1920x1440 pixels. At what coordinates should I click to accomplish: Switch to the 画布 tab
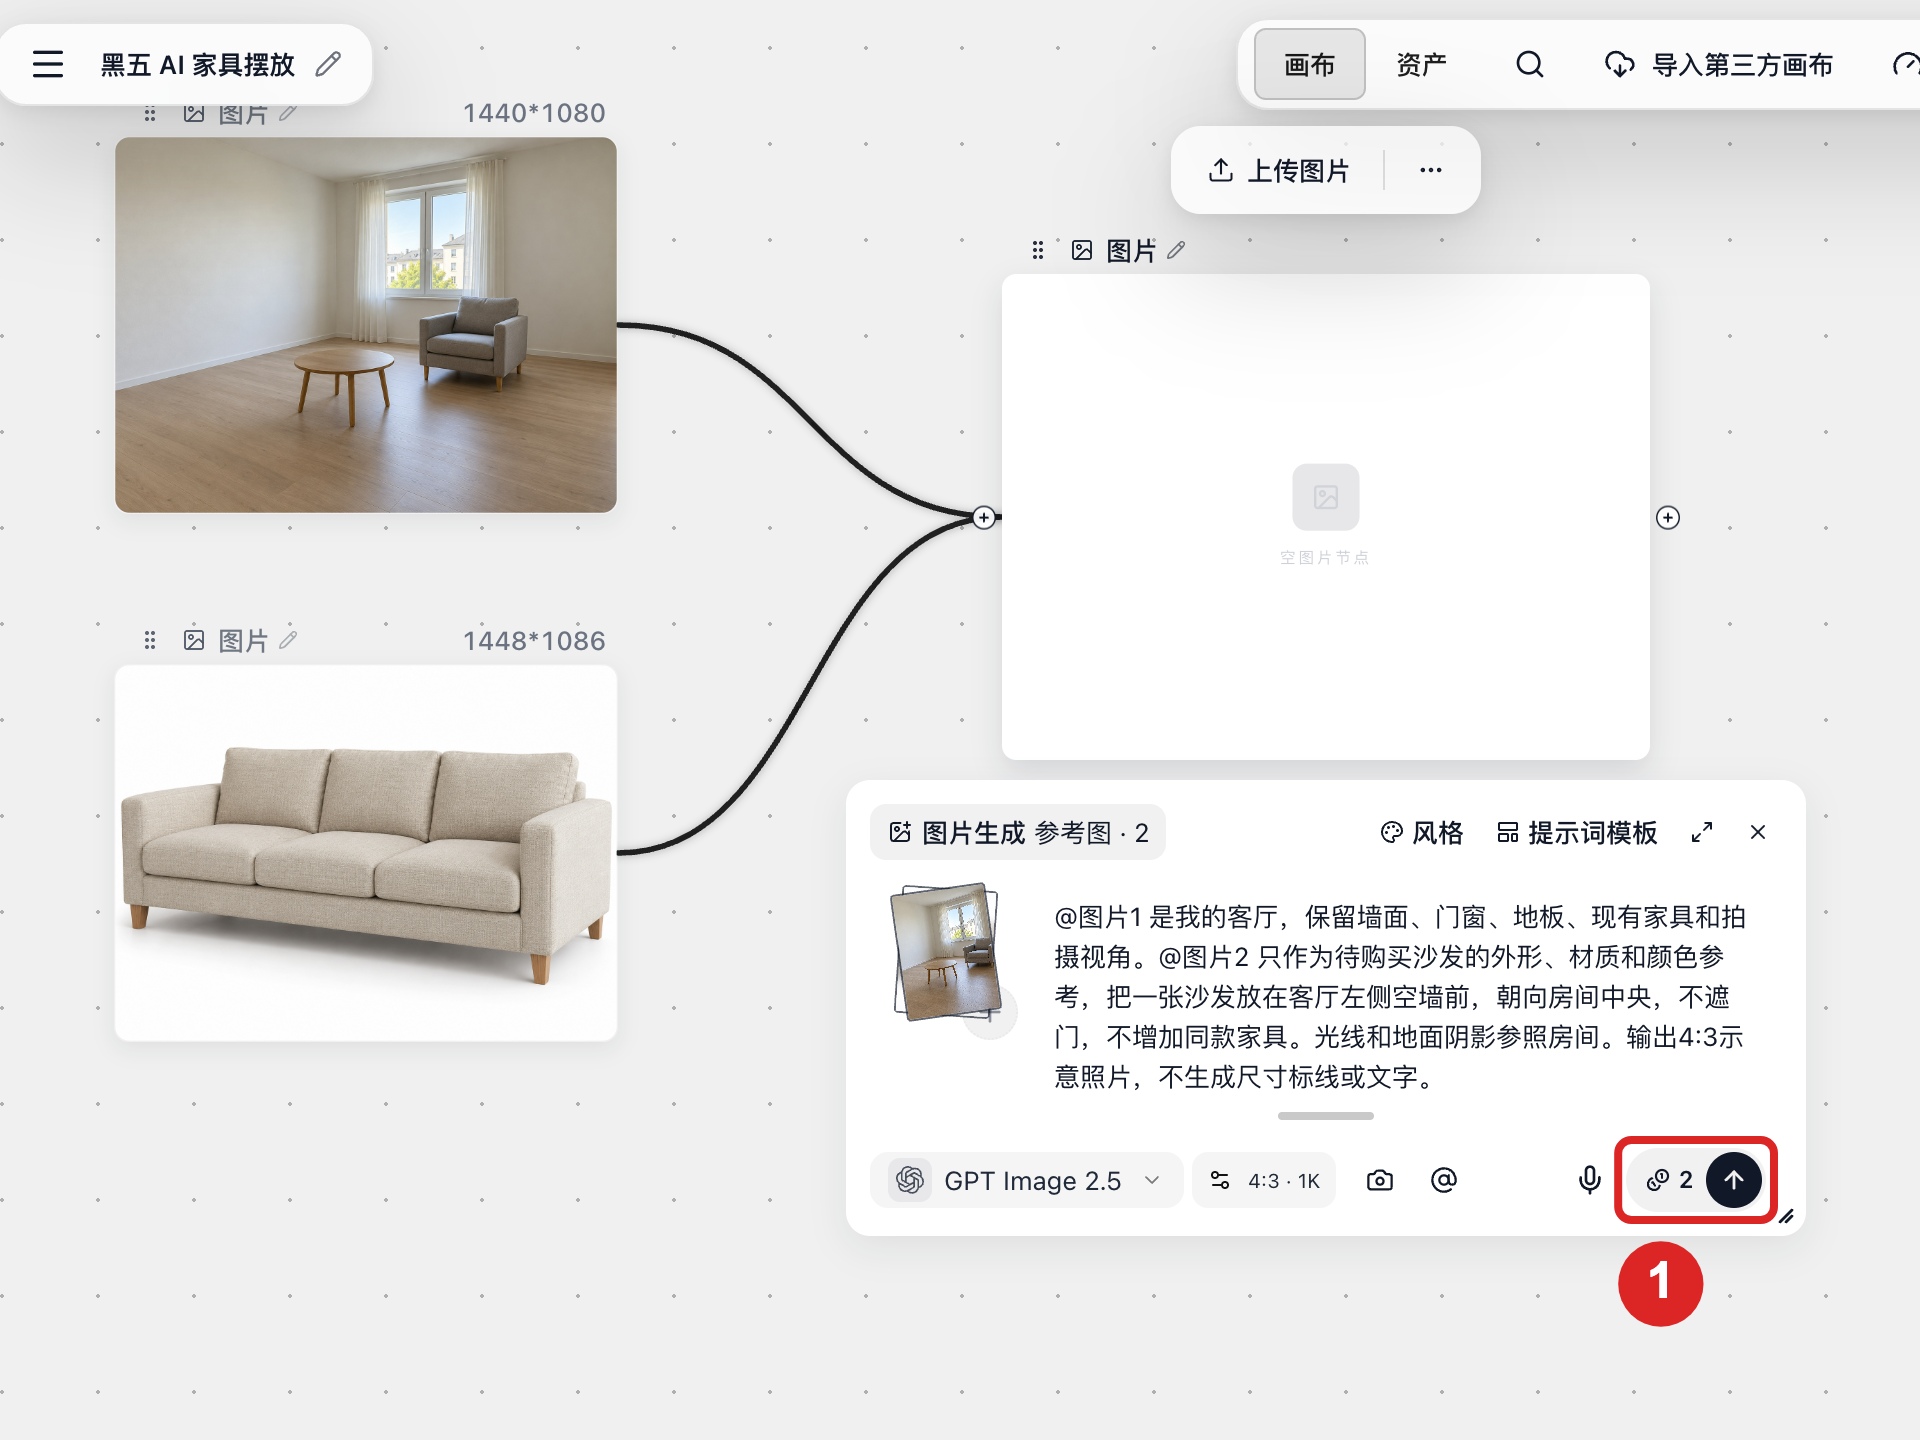click(1309, 65)
